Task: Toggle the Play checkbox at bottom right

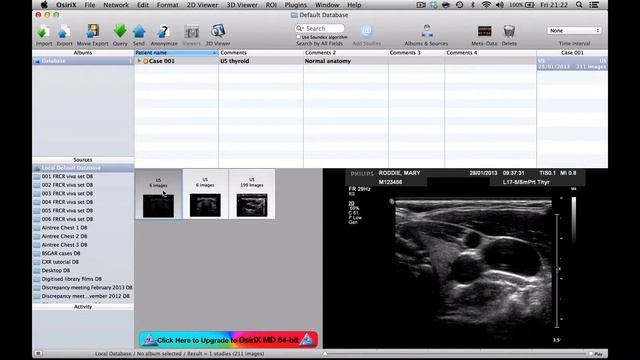Action: (591, 354)
